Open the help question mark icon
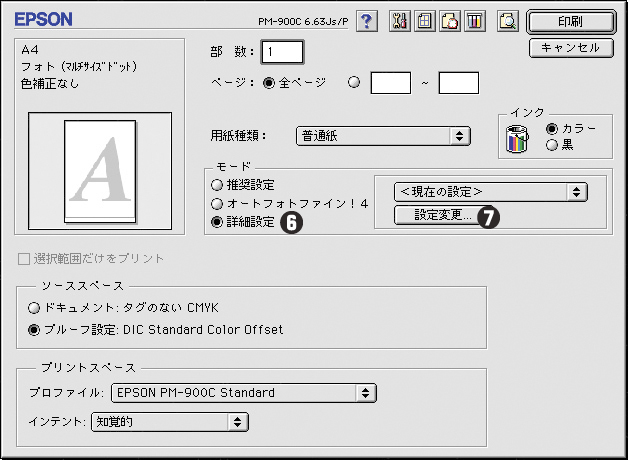The height and width of the screenshot is (460, 628). tap(366, 21)
